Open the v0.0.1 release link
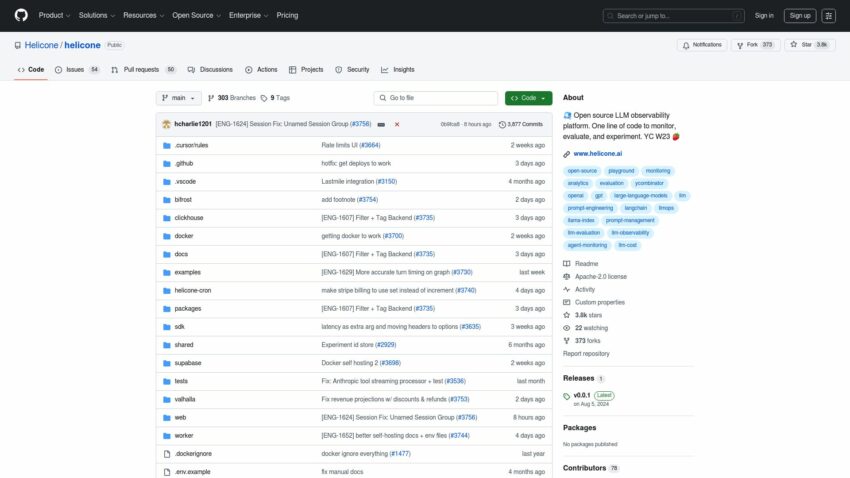This screenshot has width=850, height=478. 582,395
